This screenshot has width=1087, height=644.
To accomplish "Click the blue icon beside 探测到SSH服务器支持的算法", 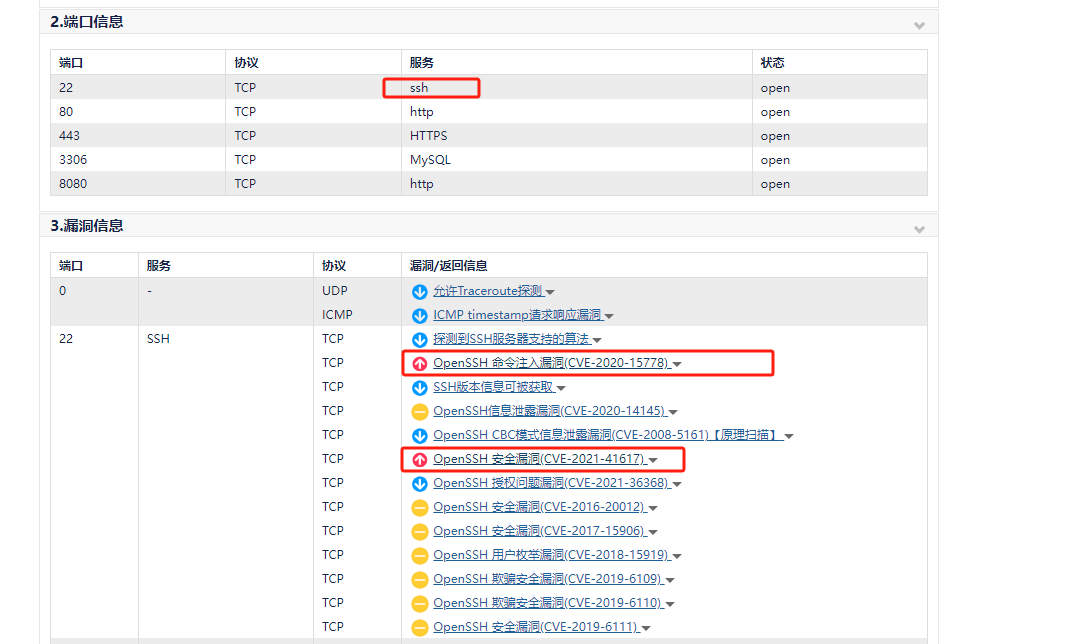I will click(x=419, y=340).
